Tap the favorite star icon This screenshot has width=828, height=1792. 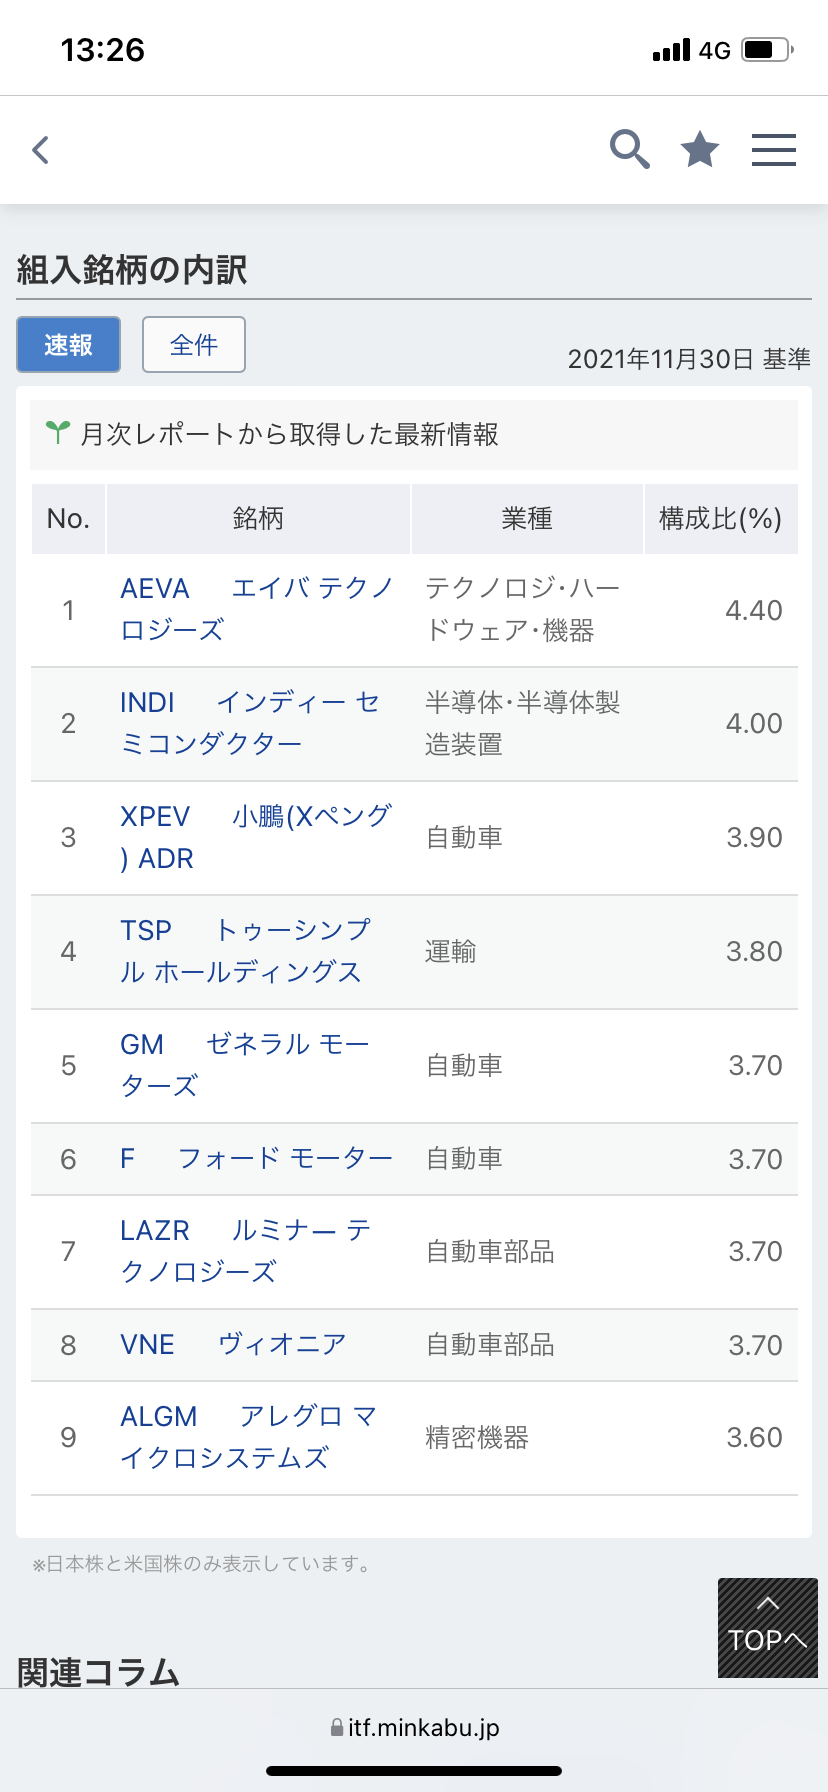[x=700, y=150]
